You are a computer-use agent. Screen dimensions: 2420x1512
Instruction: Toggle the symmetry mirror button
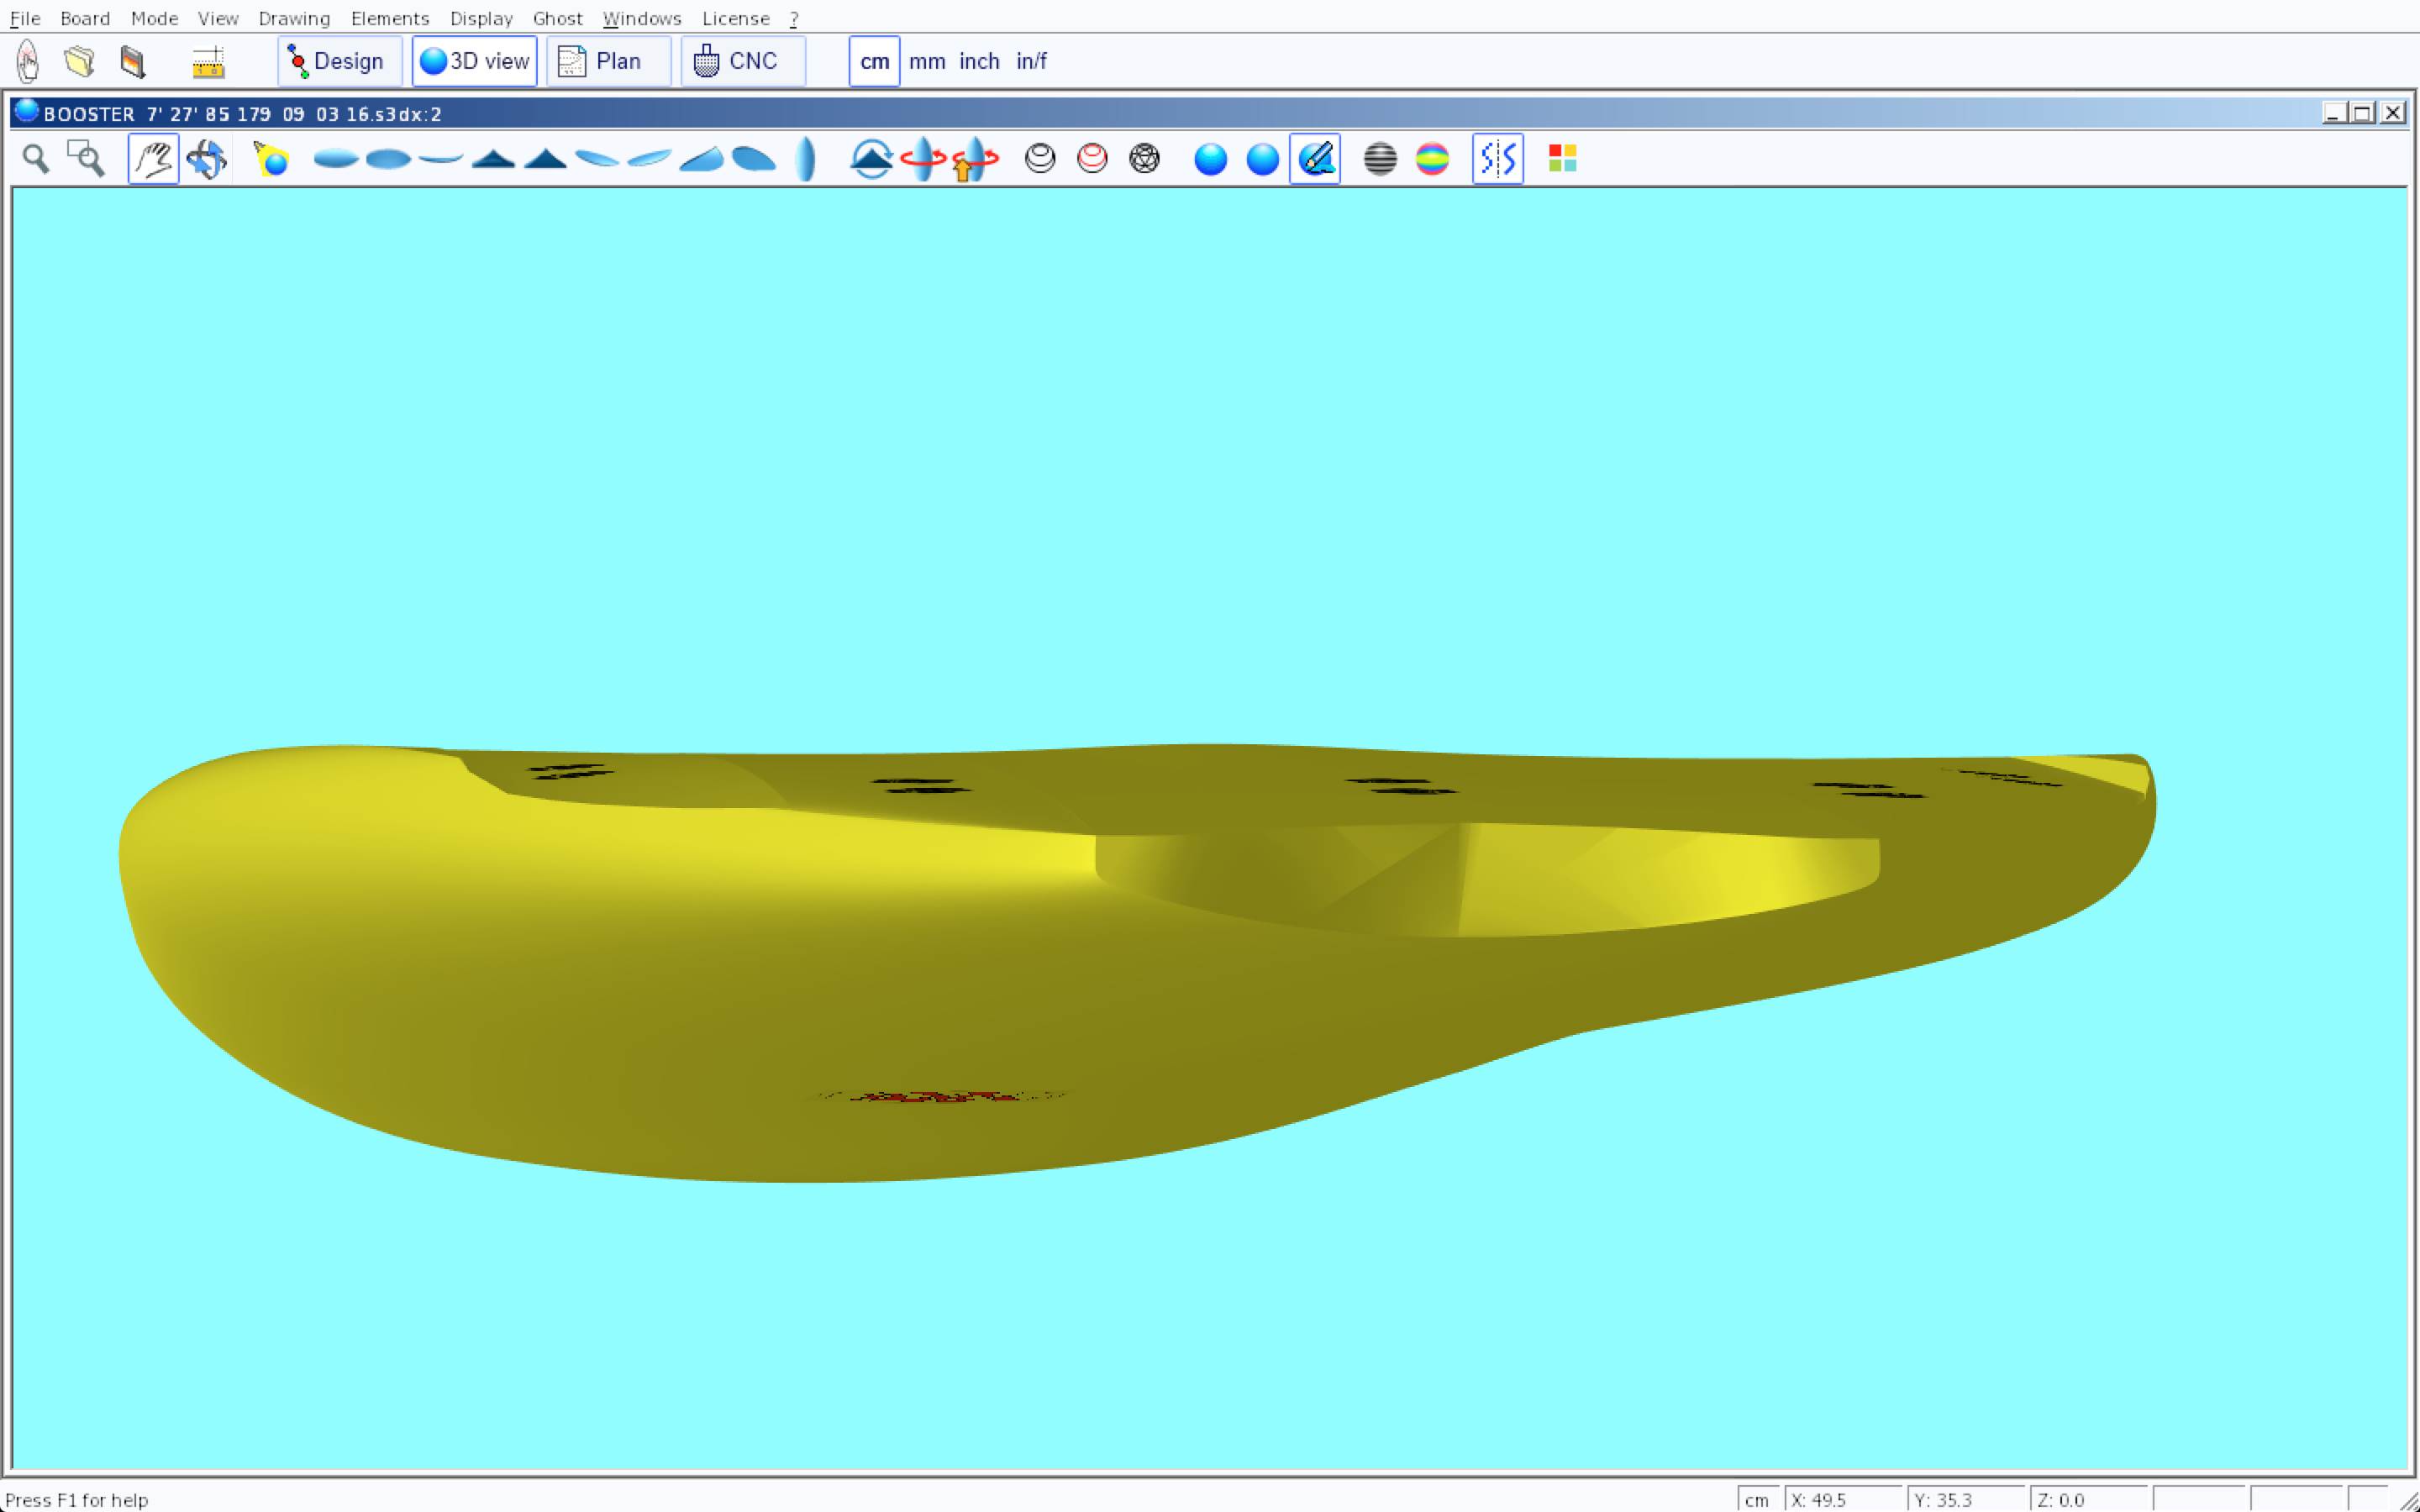pos(1497,159)
